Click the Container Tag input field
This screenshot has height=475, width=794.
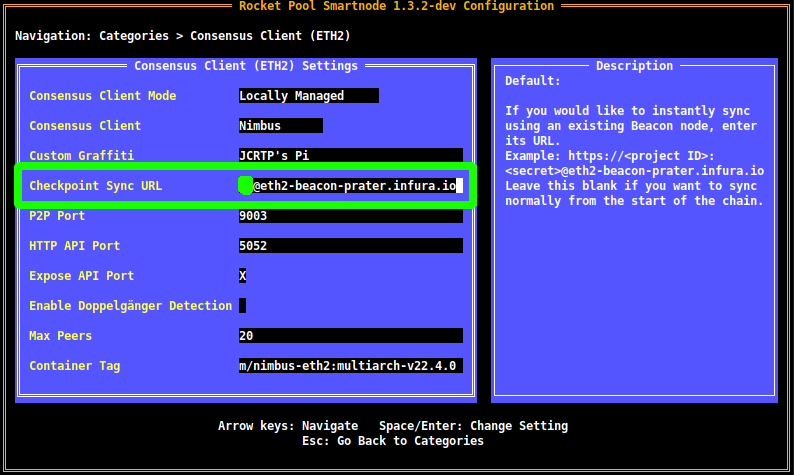[350, 366]
